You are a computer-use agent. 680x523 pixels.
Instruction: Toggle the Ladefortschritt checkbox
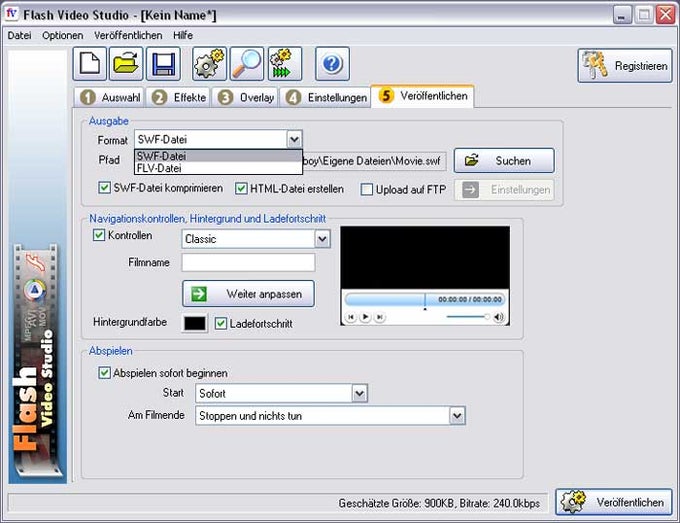tap(221, 324)
